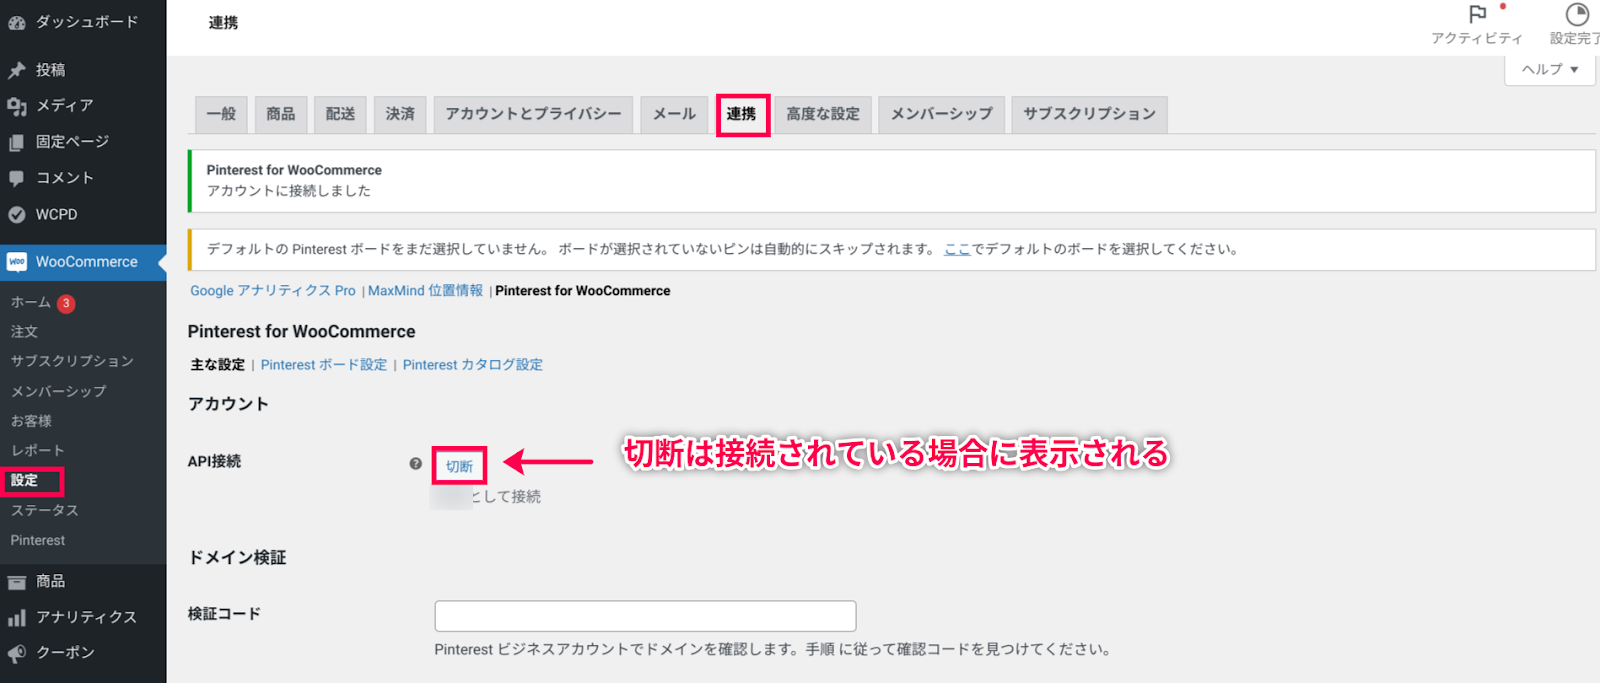
Task: Click the pin icon beside 投稿
Action: [16, 70]
